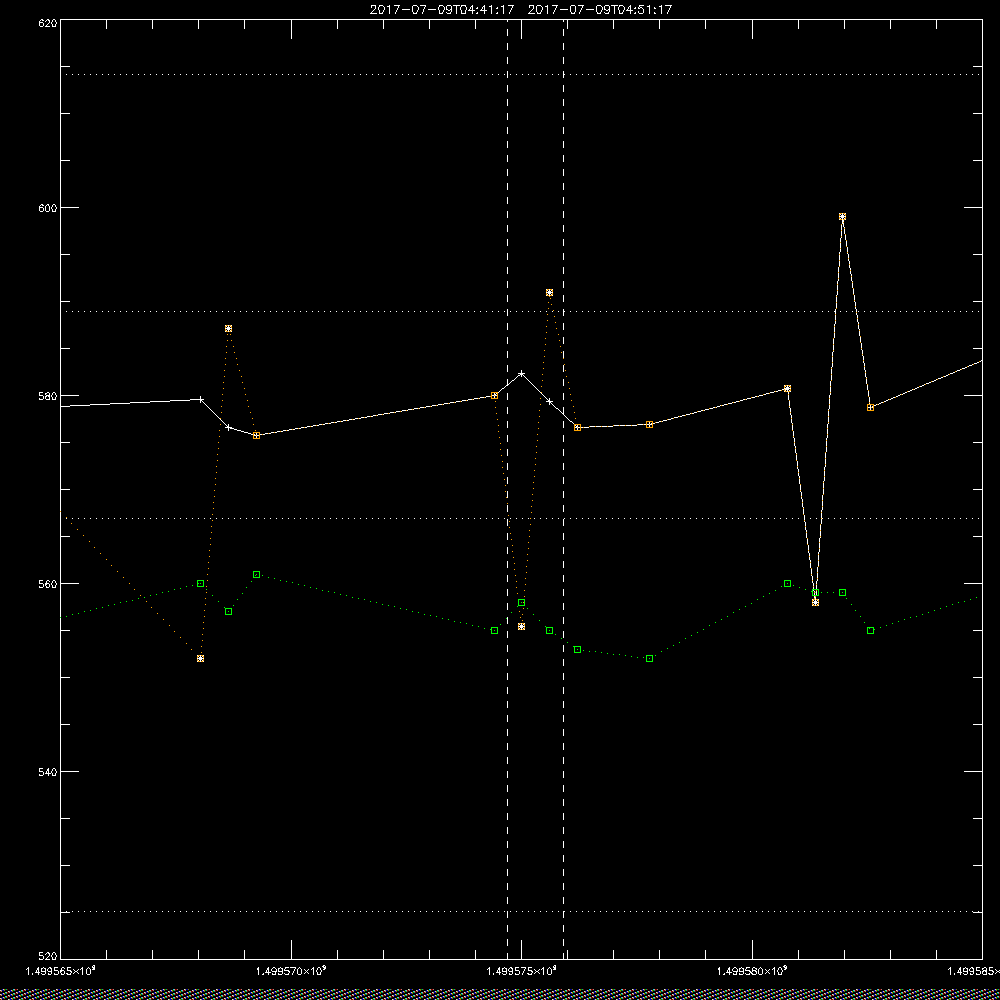Click the 1.499575×10⁹ x-axis label

[522, 971]
